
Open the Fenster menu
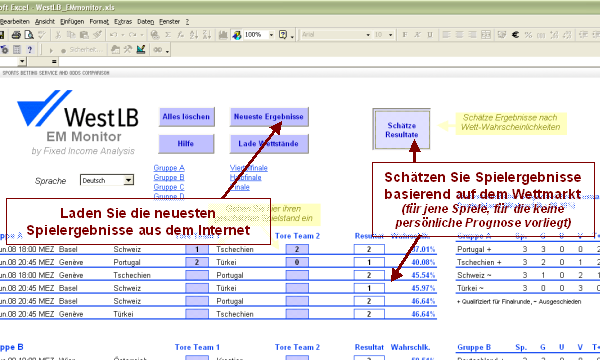click(170, 22)
